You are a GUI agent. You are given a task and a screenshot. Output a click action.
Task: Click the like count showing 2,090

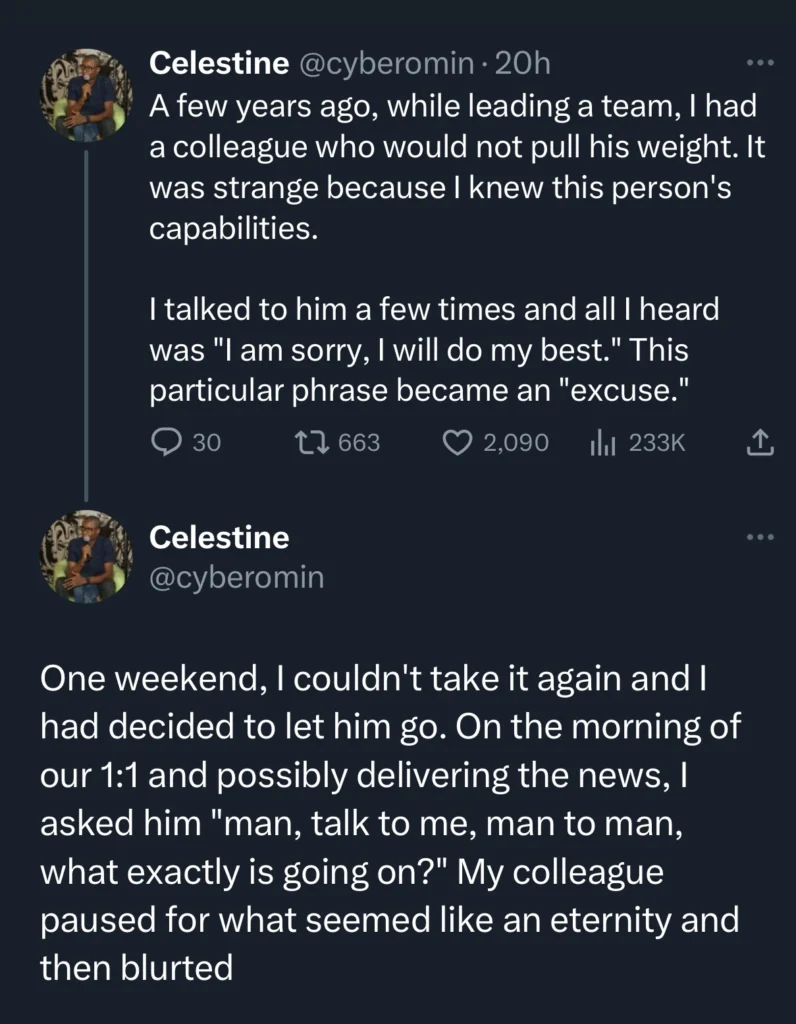pyautogui.click(x=515, y=443)
